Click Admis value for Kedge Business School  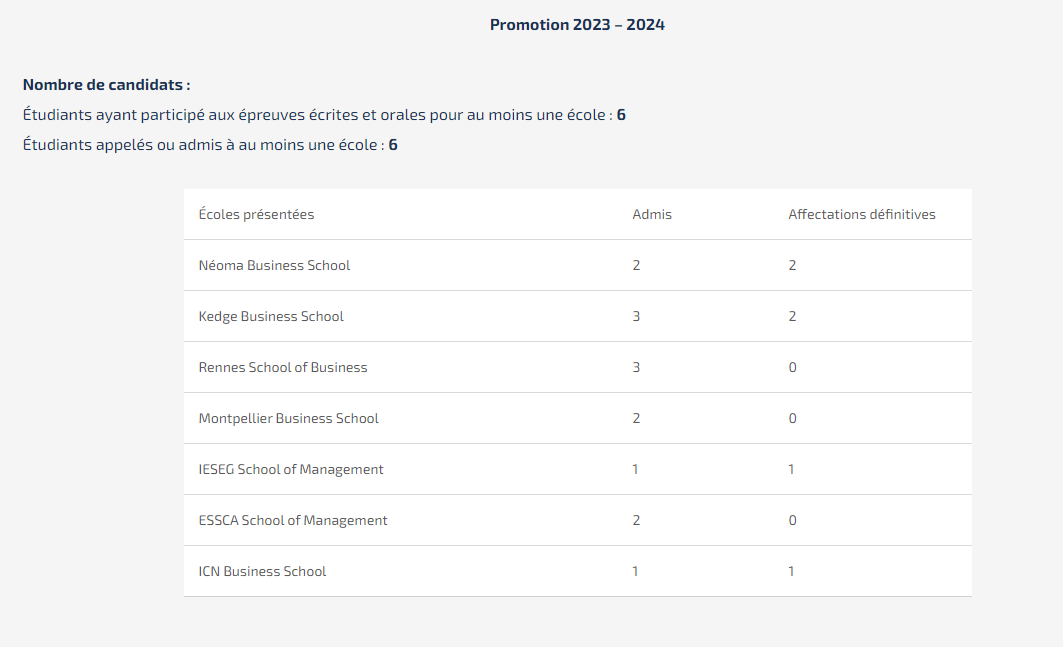click(x=636, y=316)
